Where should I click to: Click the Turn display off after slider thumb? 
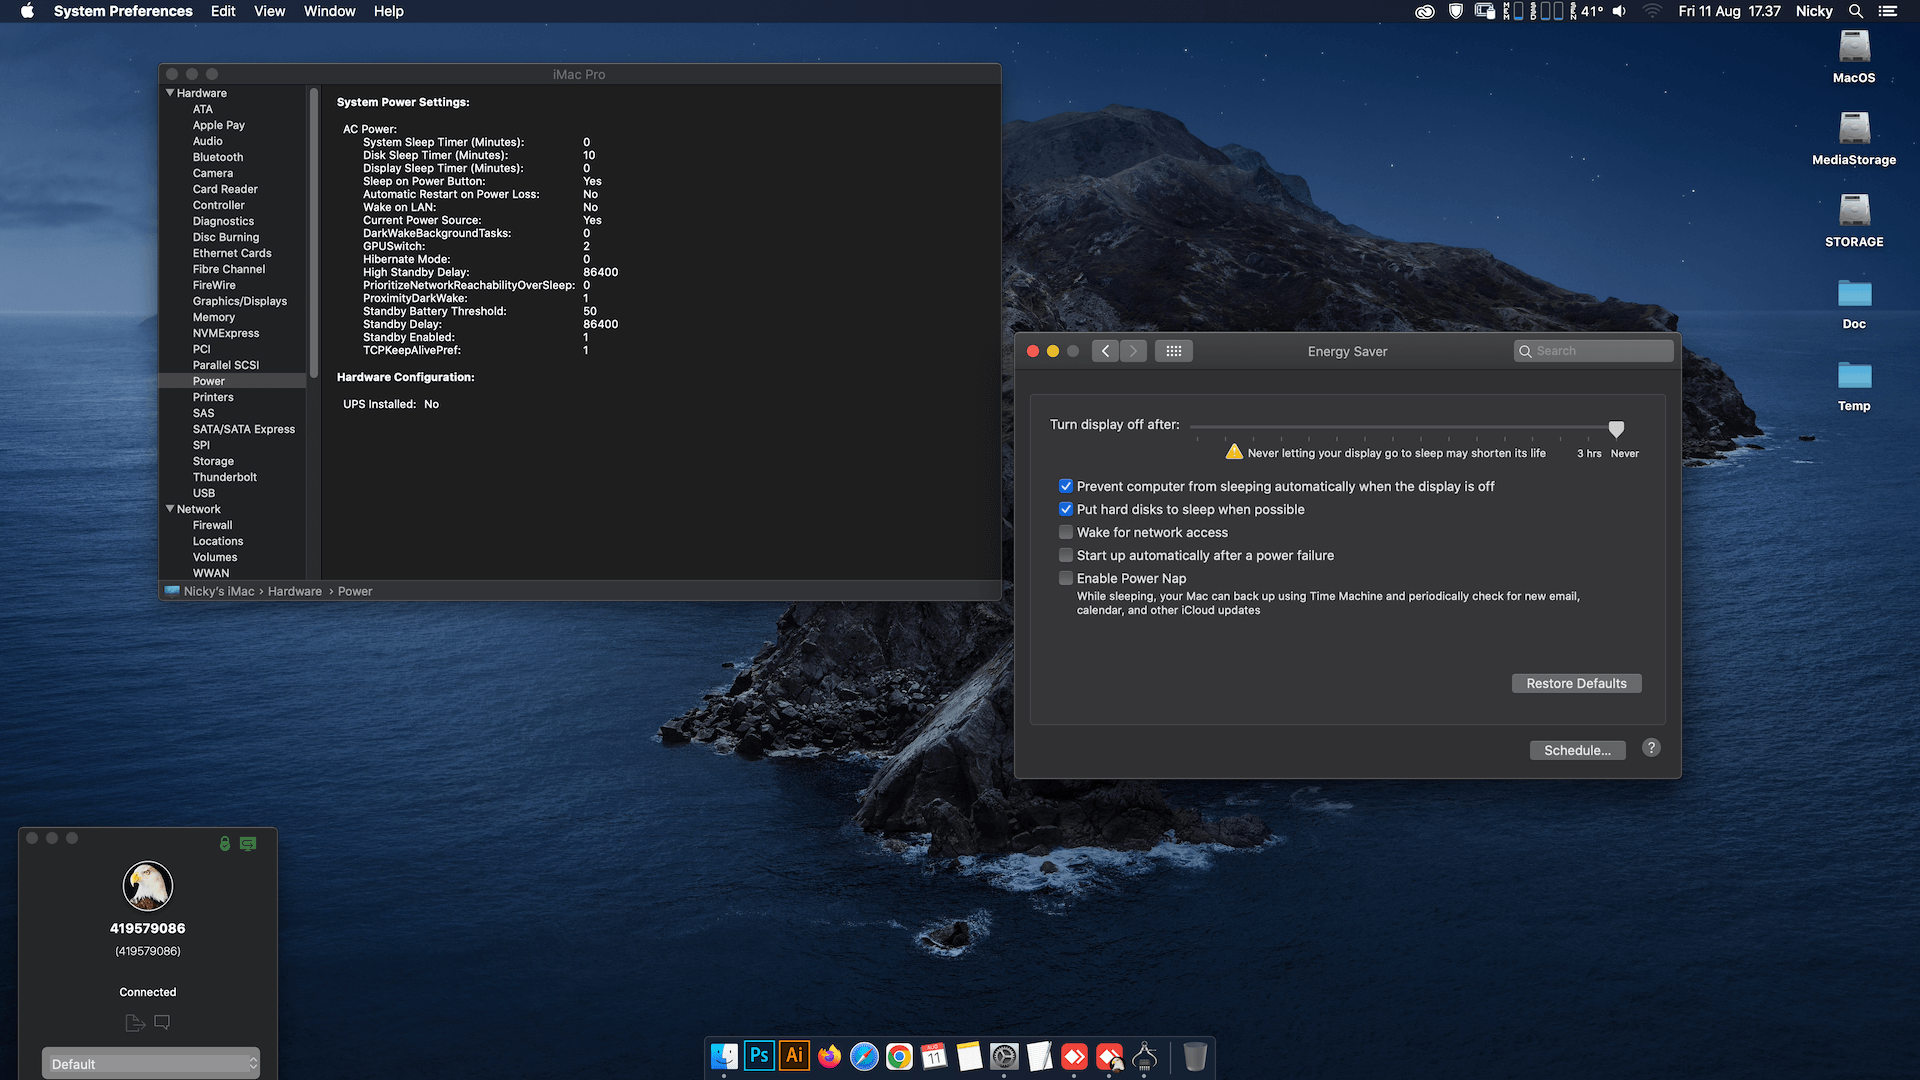[x=1616, y=429]
